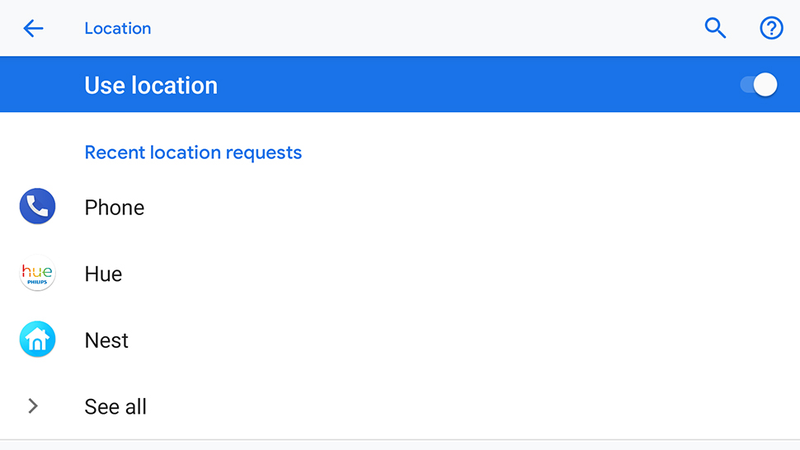Open Hue entry in location requests
The image size is (800, 450).
click(400, 273)
